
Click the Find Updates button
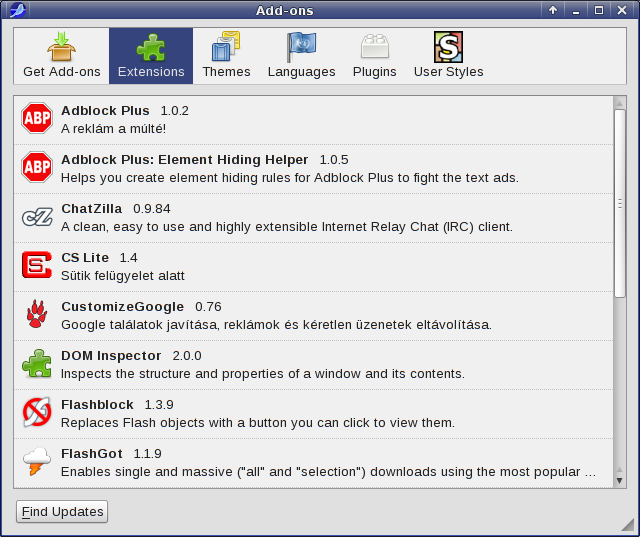(62, 512)
